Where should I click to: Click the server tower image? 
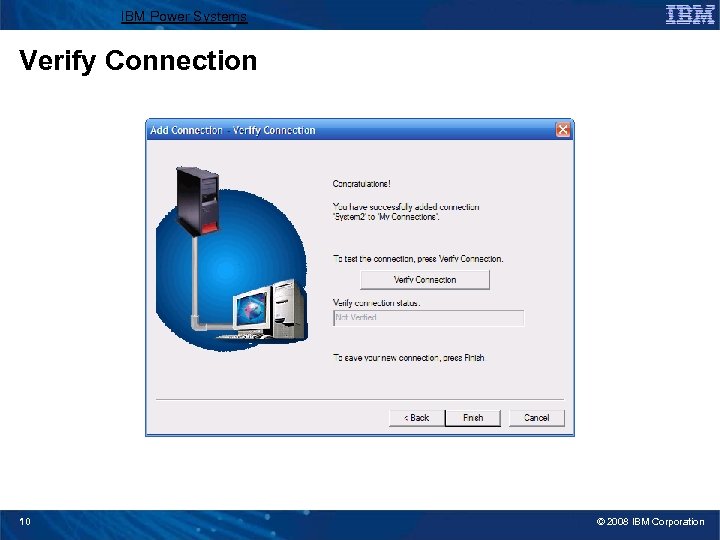coord(198,201)
